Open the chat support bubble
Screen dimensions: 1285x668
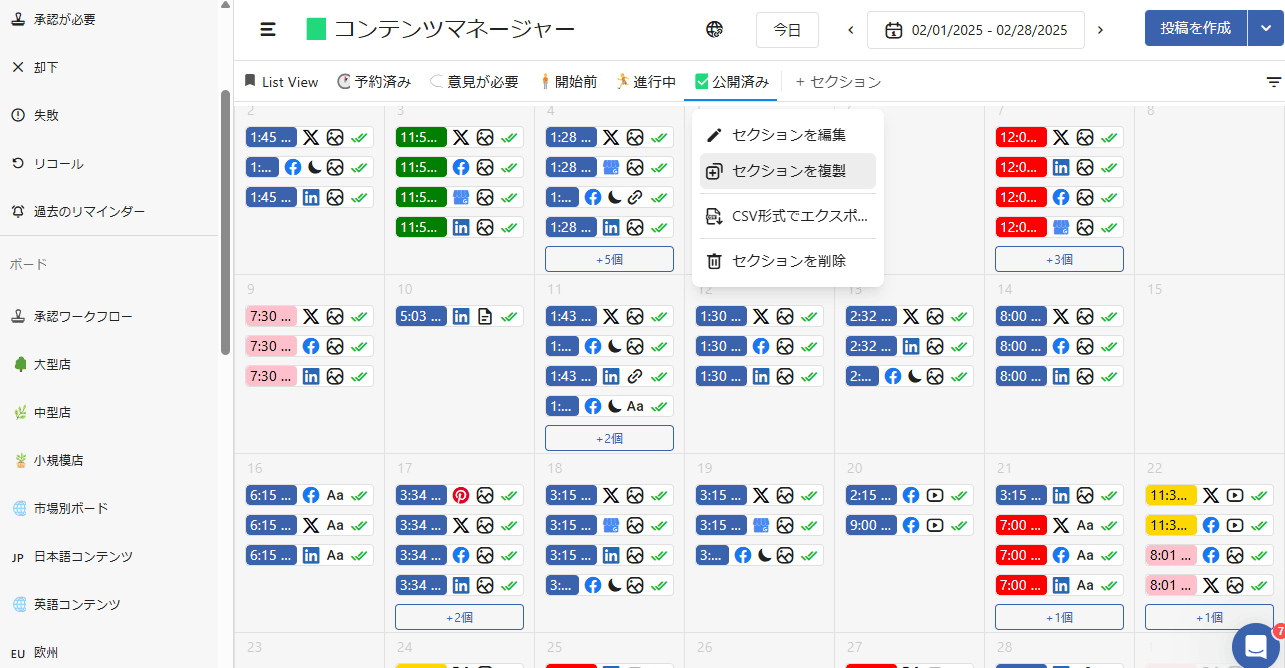click(x=1256, y=645)
